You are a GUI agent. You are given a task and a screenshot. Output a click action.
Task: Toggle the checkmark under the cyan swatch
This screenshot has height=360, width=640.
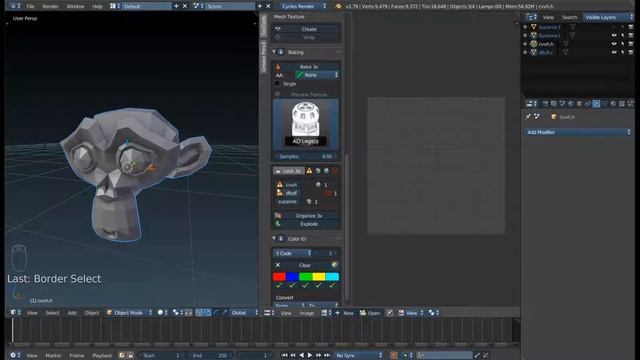(332, 285)
